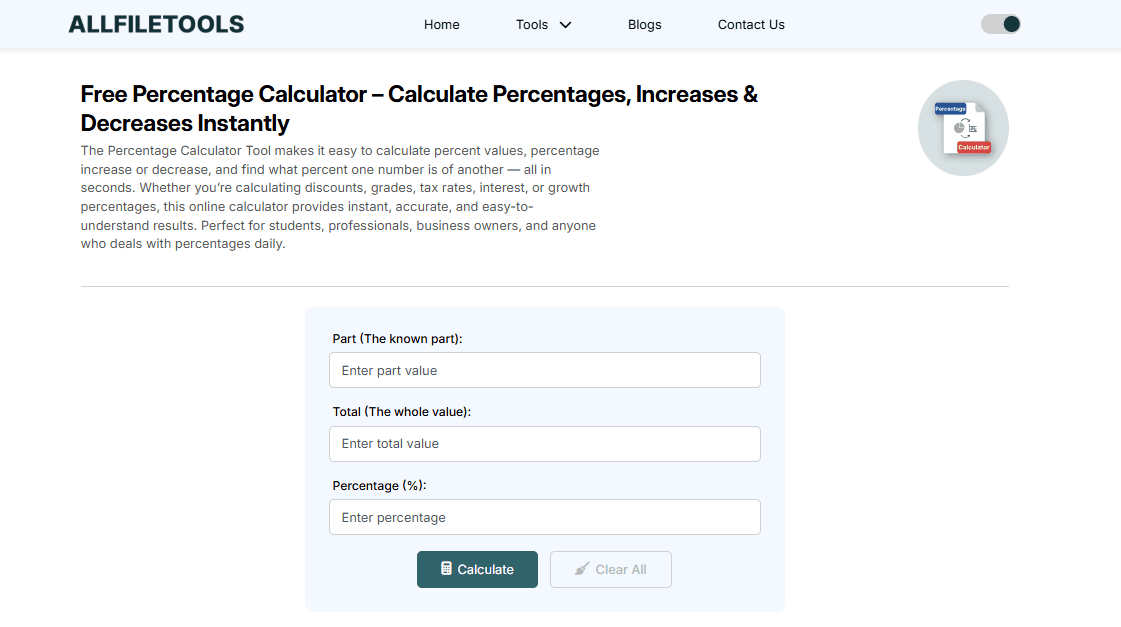Click the tool description paragraph
Viewport: 1121px width, 627px height.
pos(340,197)
